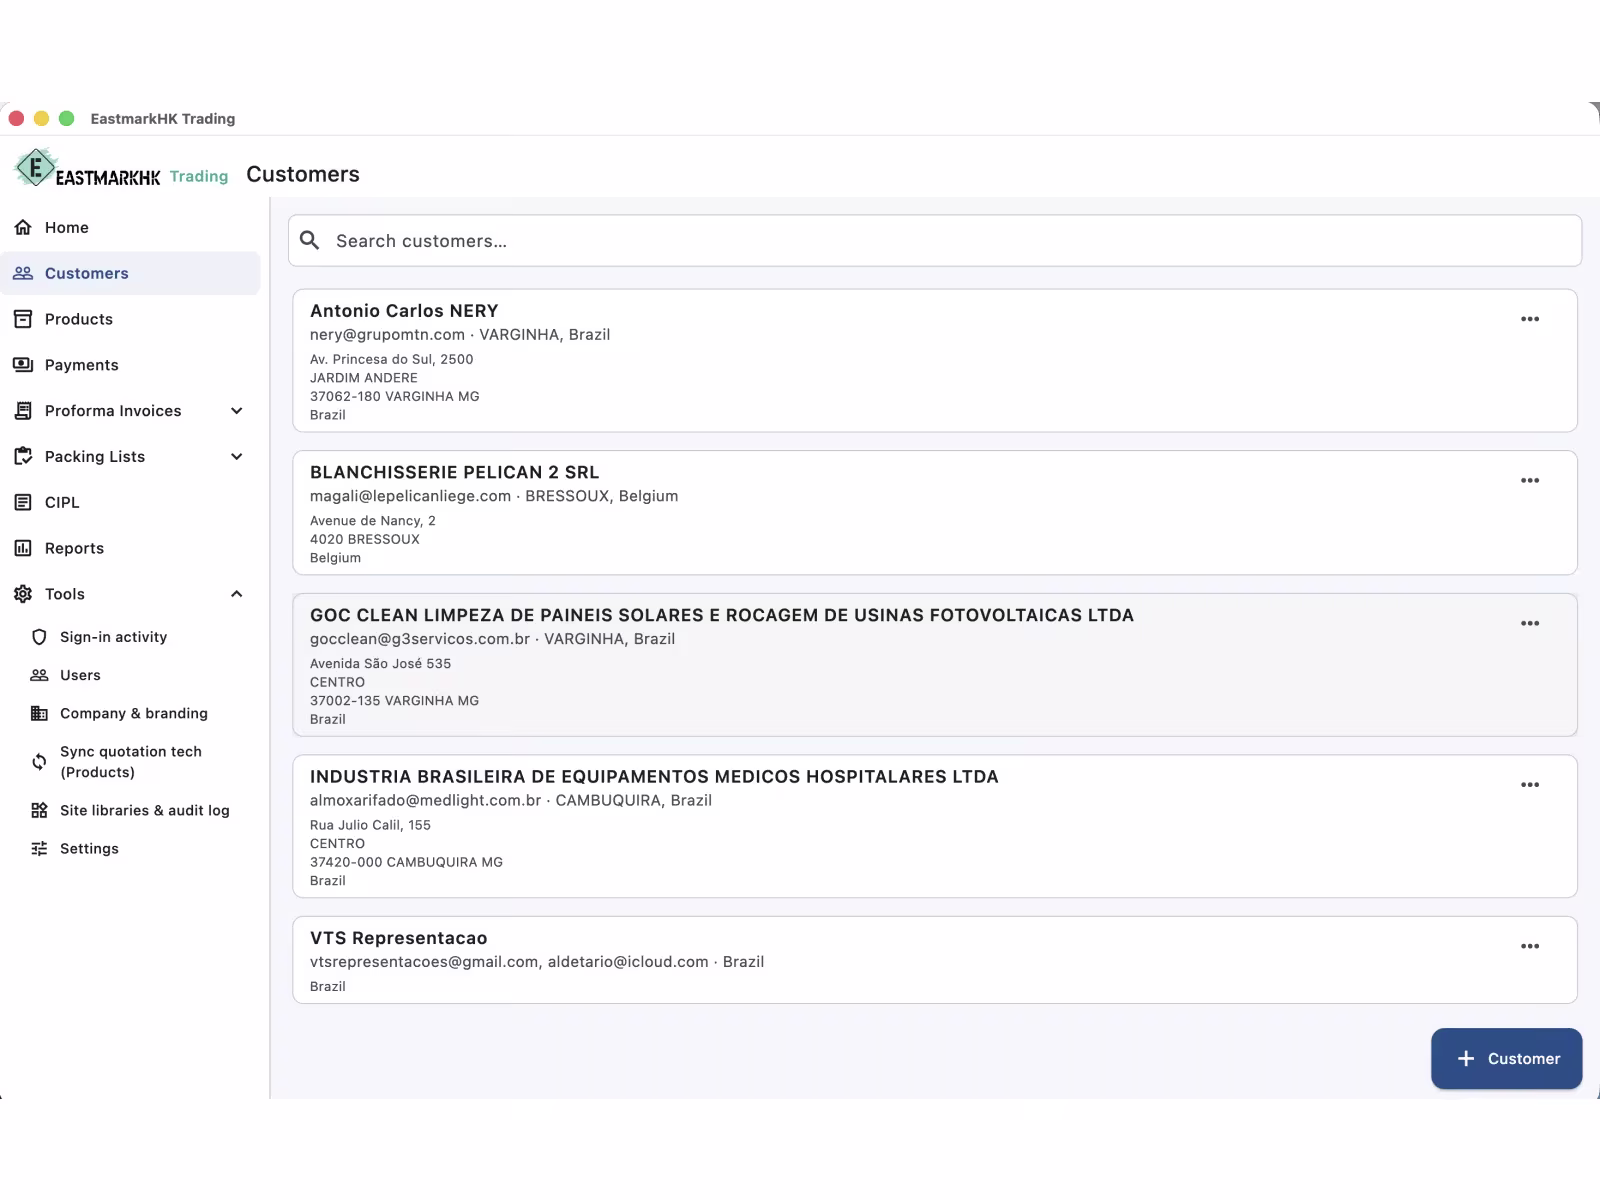Image resolution: width=1600 pixels, height=1200 pixels.
Task: Open more options for INDUSTRIA BRASILEIRA card
Action: pyautogui.click(x=1530, y=785)
